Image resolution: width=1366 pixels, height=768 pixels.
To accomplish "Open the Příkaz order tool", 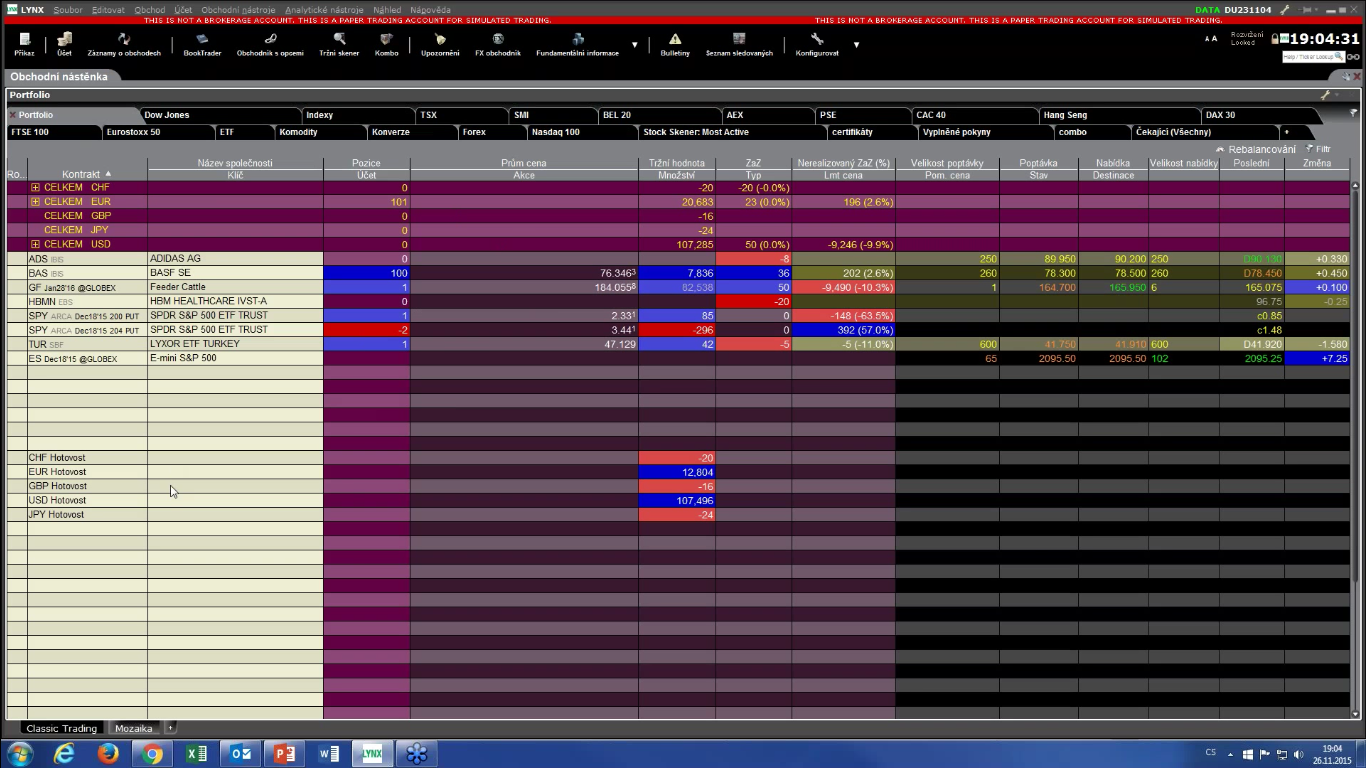I will tap(24, 44).
